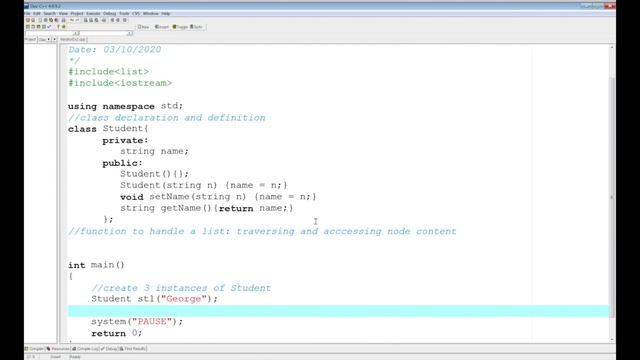Screen dimensions: 640x360
Task: Open the File menu
Action: click(27, 13)
